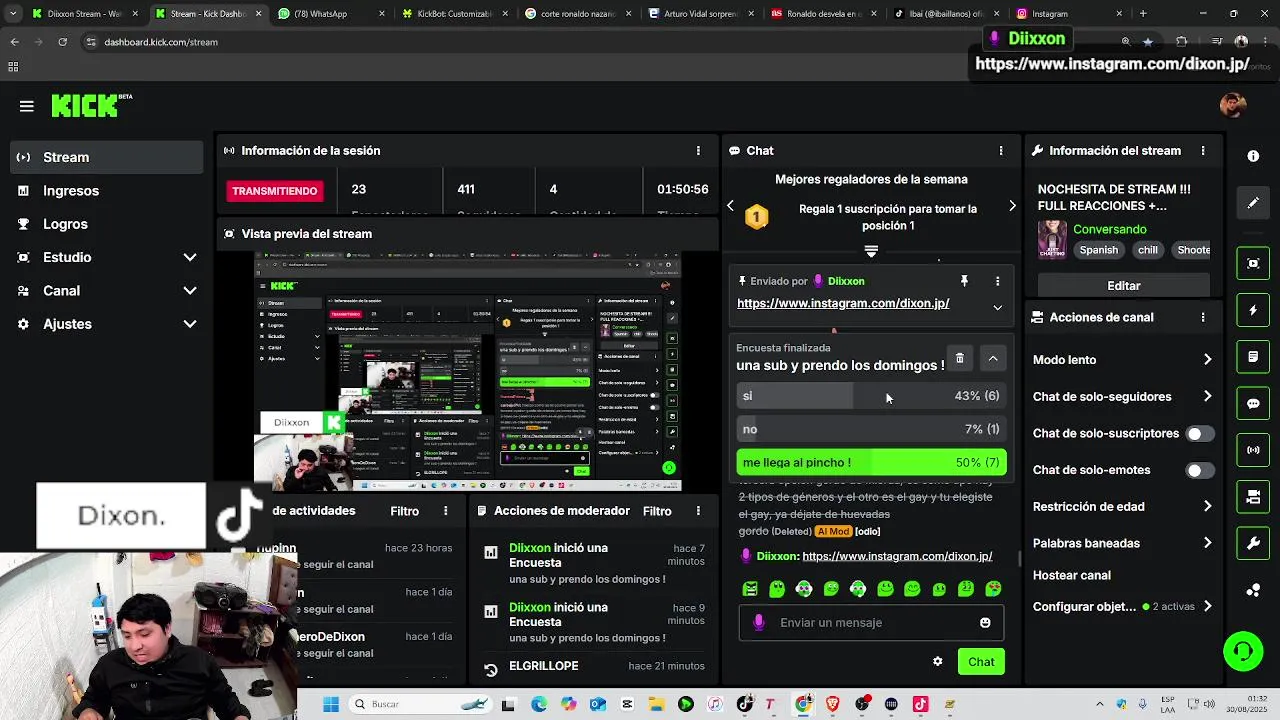This screenshot has height=720, width=1280.
Task: Select the 'si' poll option bar
Action: tap(871, 396)
